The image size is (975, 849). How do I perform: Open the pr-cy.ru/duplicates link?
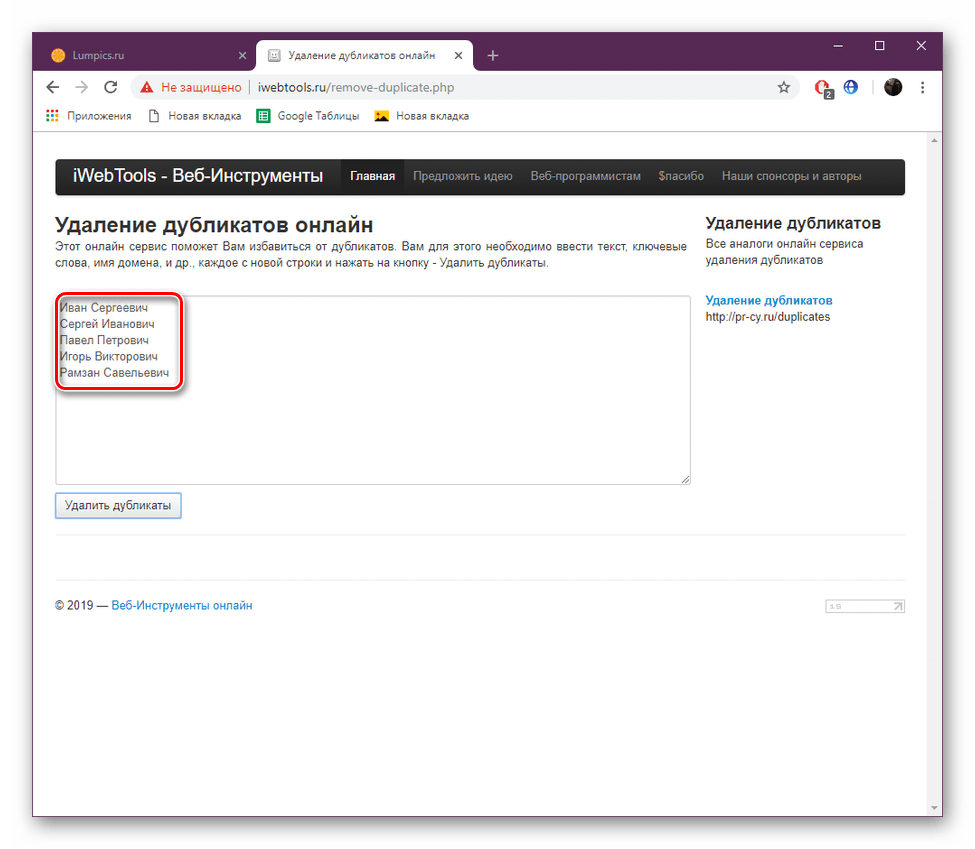769,316
